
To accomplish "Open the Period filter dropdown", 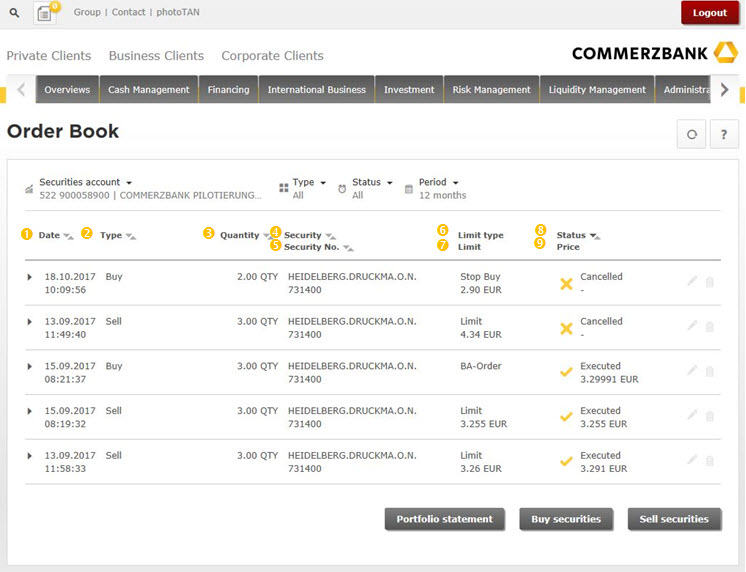I will tap(438, 182).
